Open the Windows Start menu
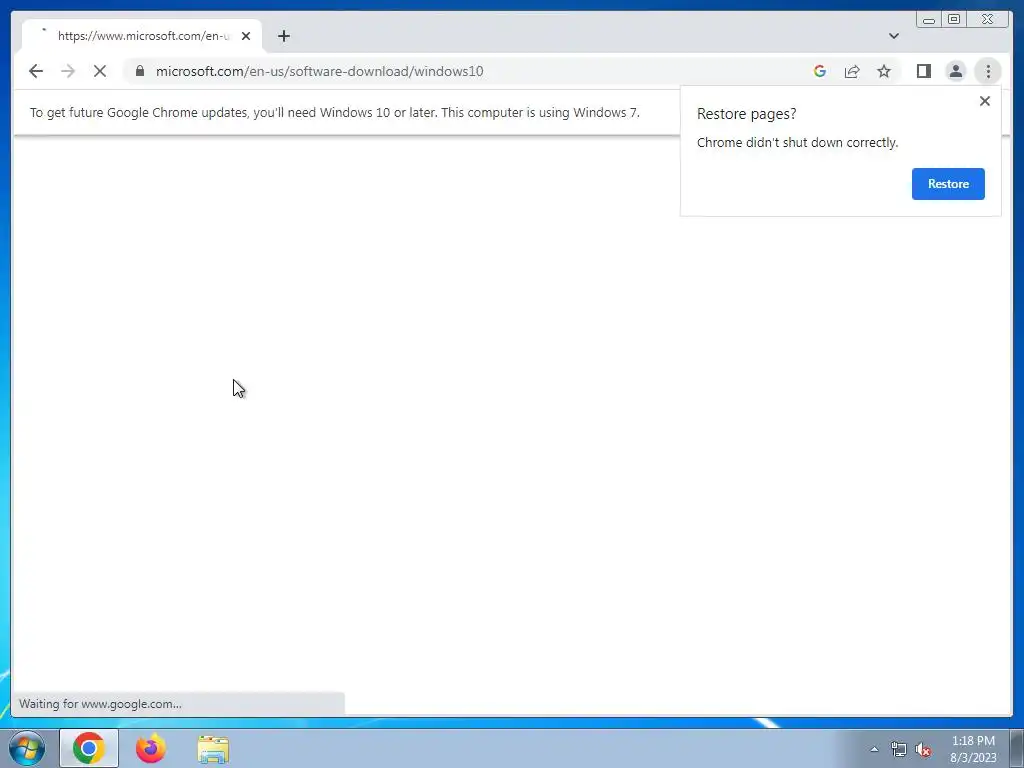This screenshot has height=768, width=1024. pos(27,748)
